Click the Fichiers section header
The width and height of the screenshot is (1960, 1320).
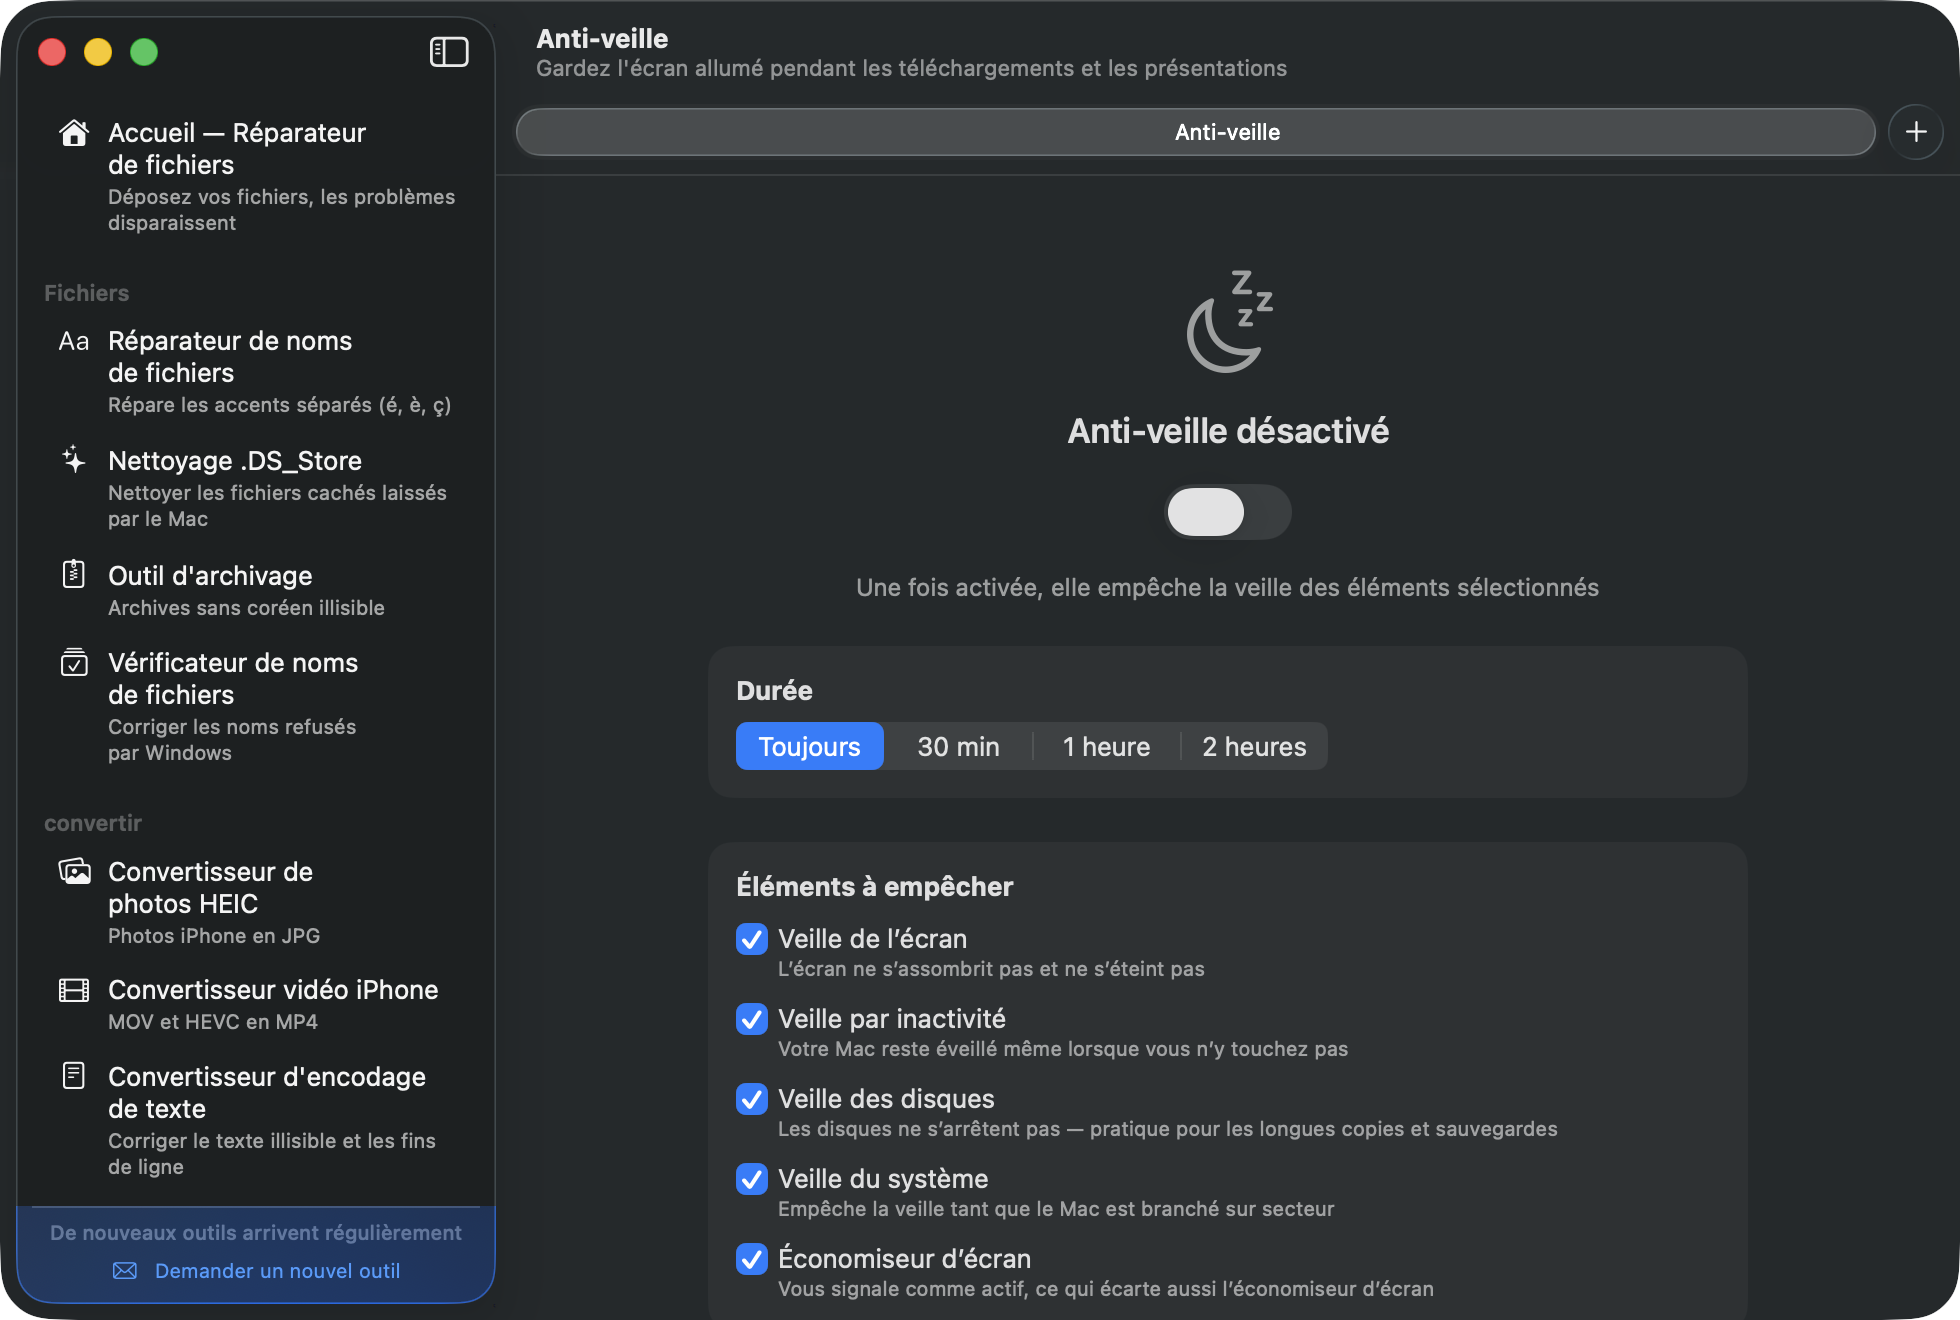coord(86,293)
